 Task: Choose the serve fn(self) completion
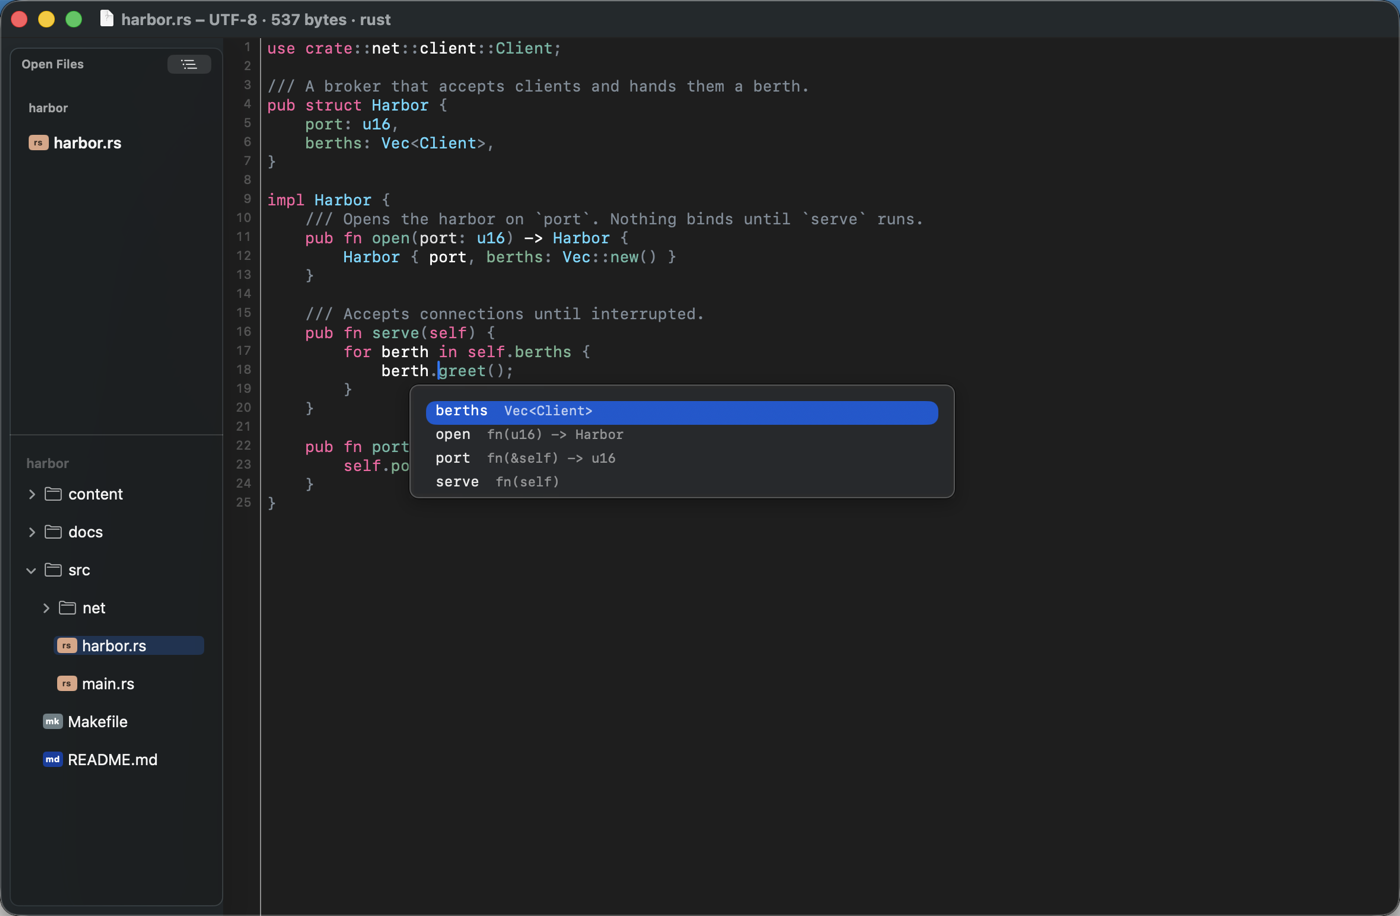tap(682, 482)
